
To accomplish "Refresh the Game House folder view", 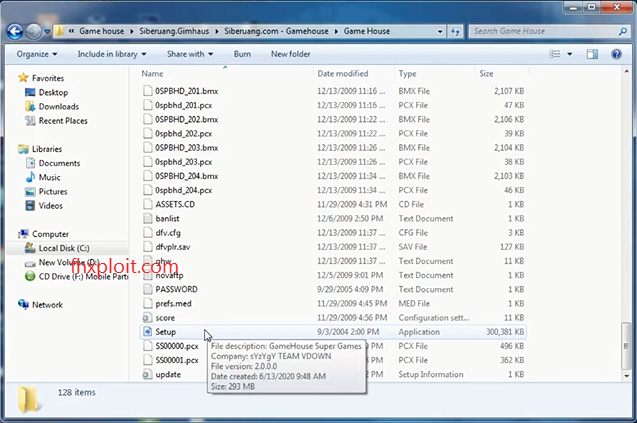I will [455, 31].
